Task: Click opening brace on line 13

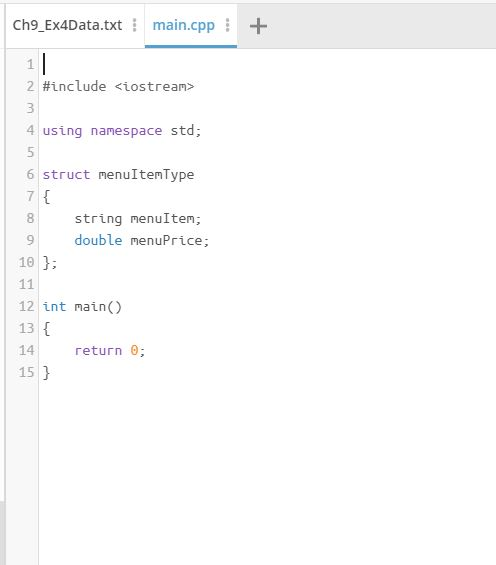Action: [46, 328]
